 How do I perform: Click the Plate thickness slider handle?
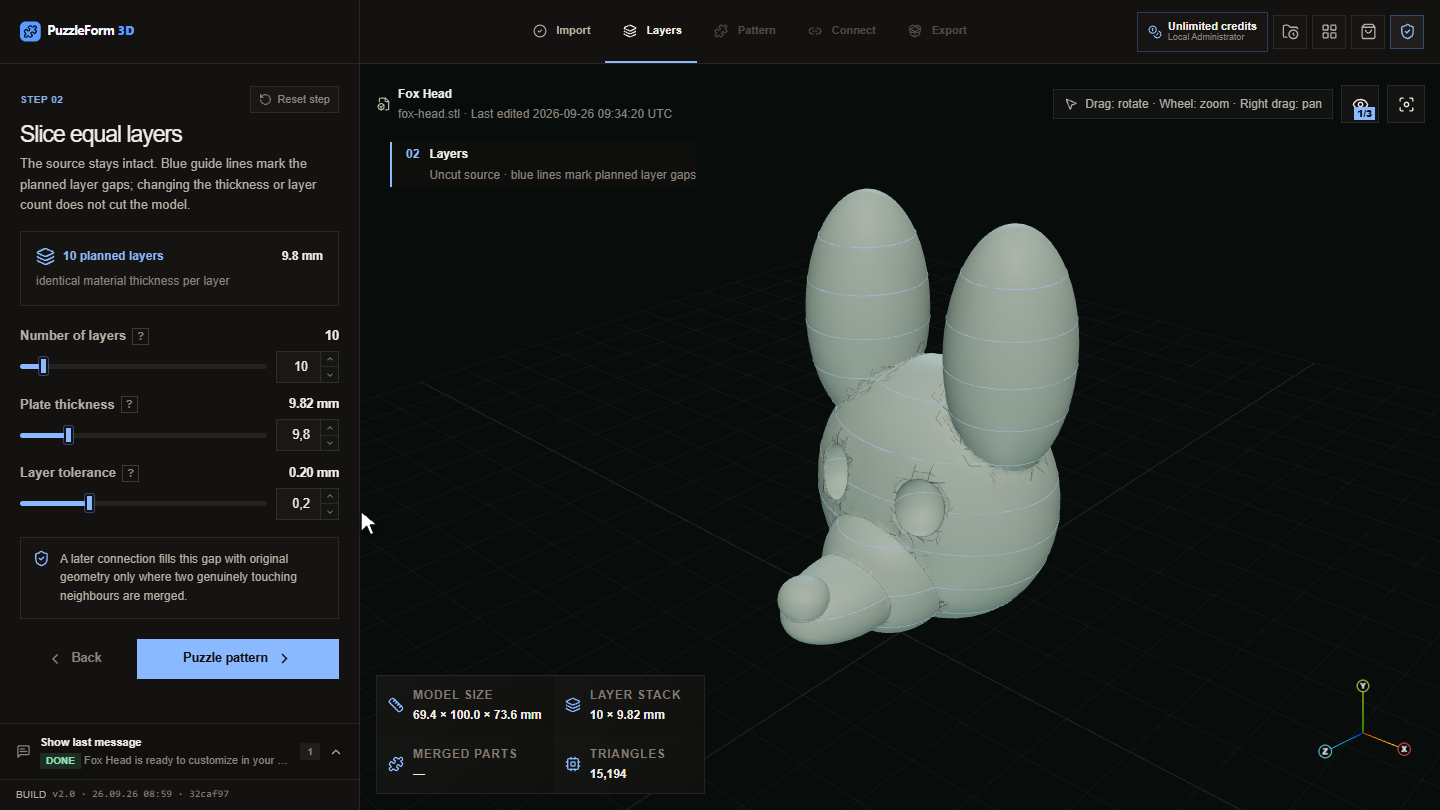pyautogui.click(x=68, y=435)
